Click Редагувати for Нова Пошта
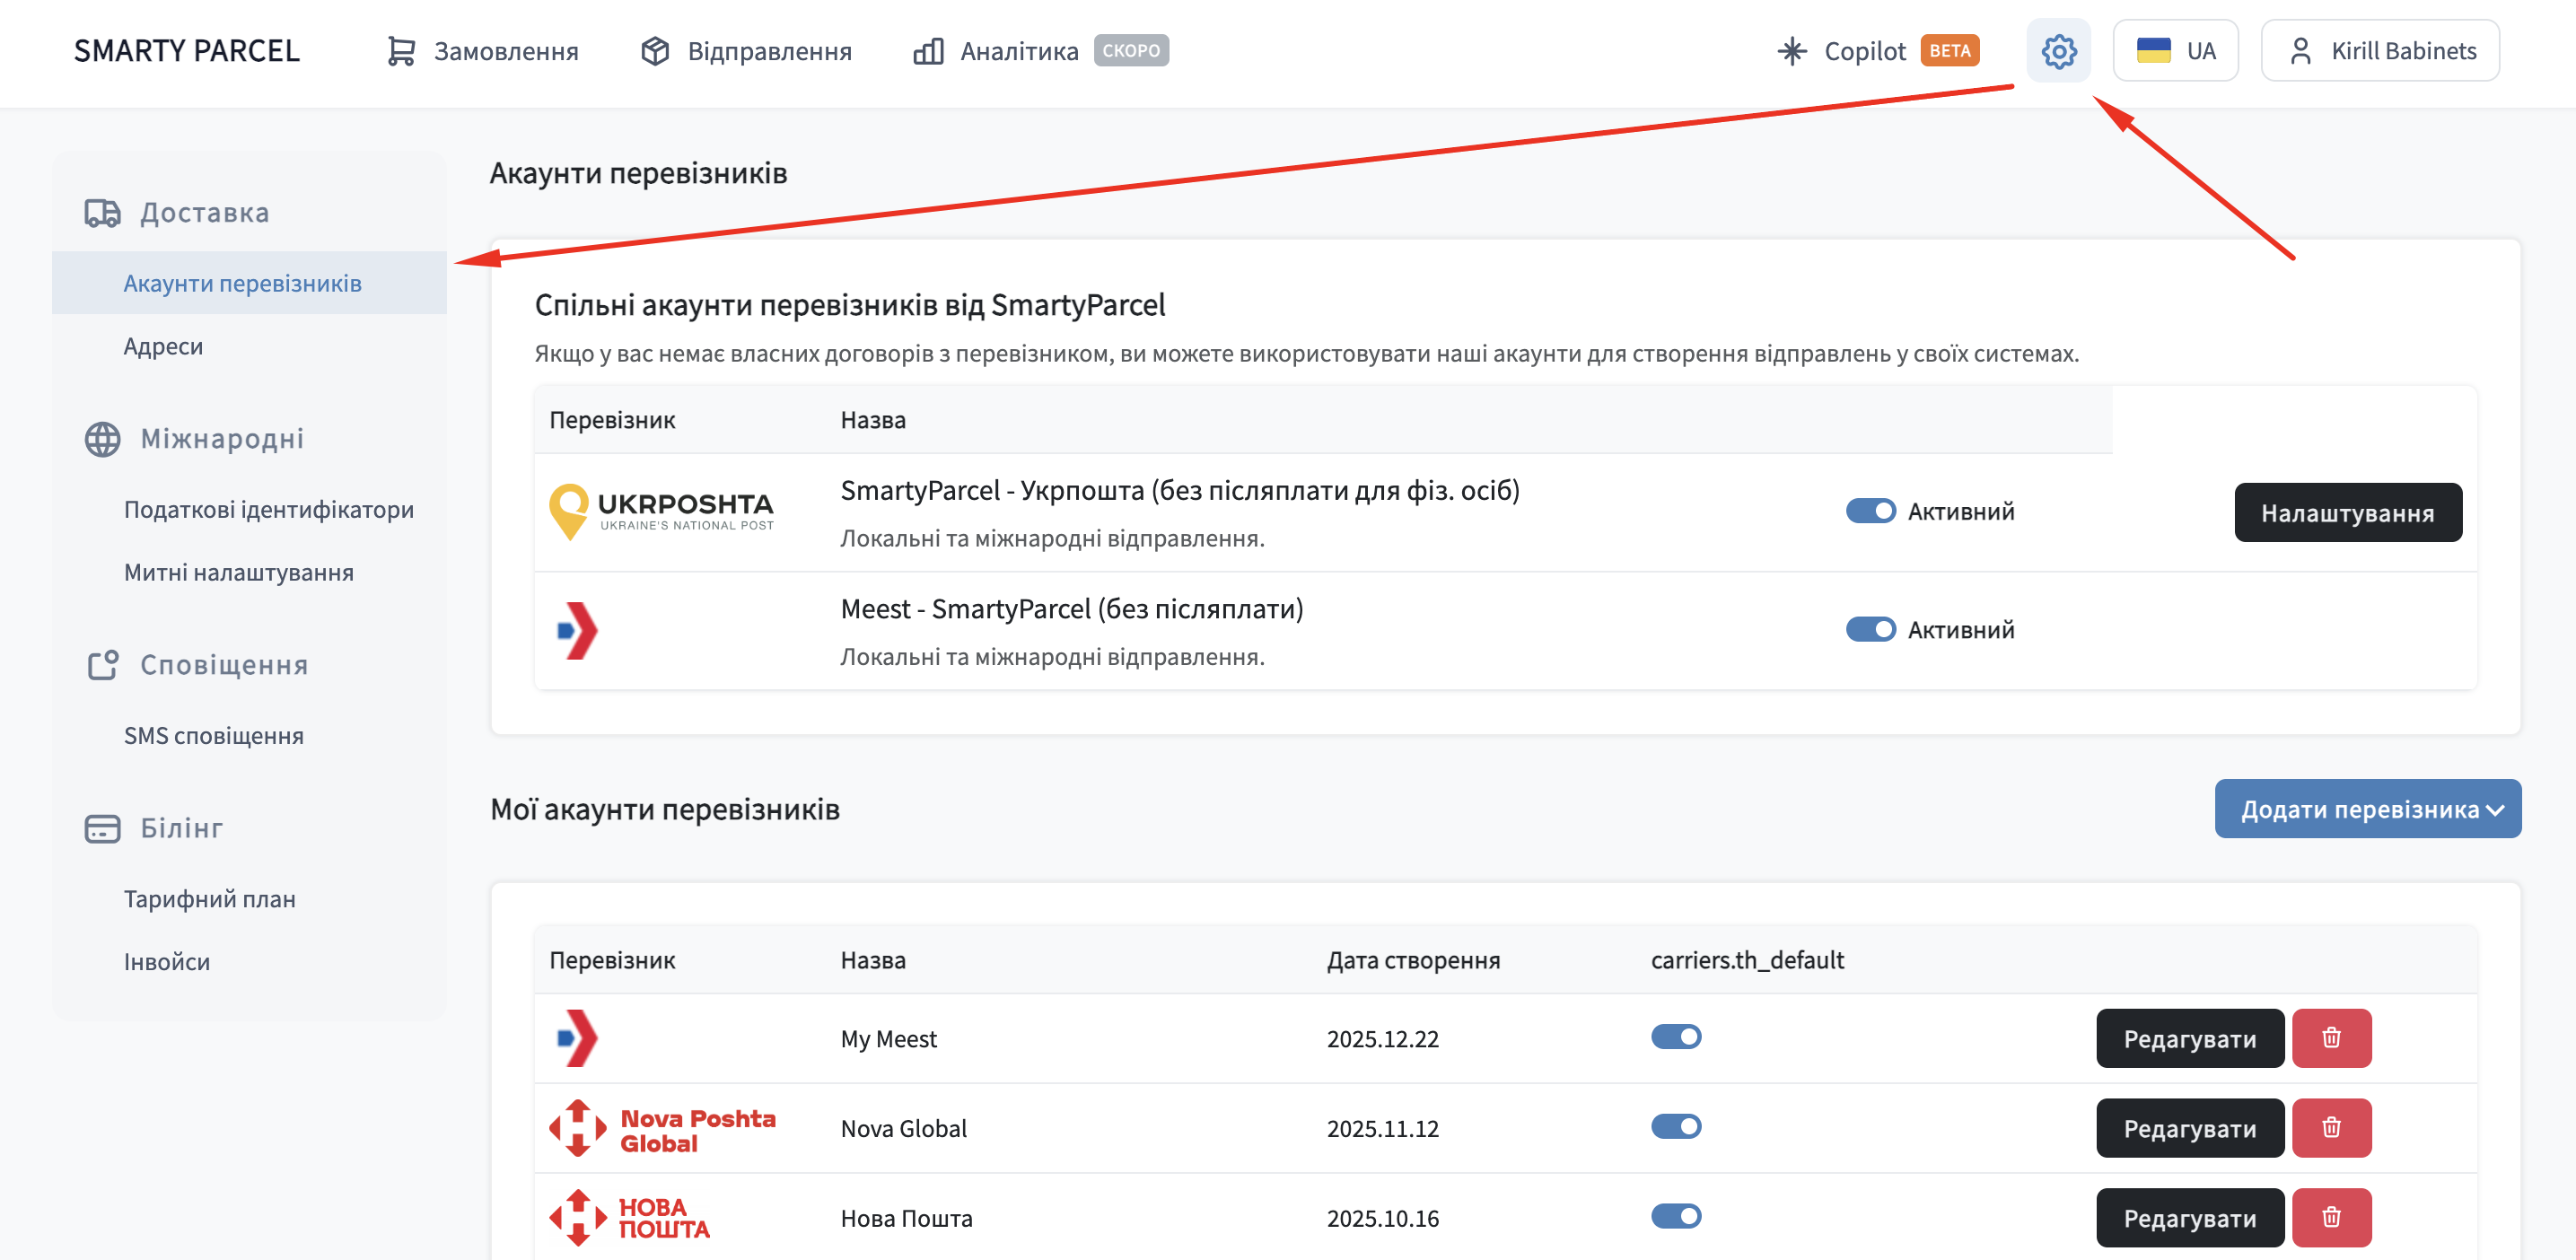Image resolution: width=2576 pixels, height=1260 pixels. (x=2190, y=1217)
